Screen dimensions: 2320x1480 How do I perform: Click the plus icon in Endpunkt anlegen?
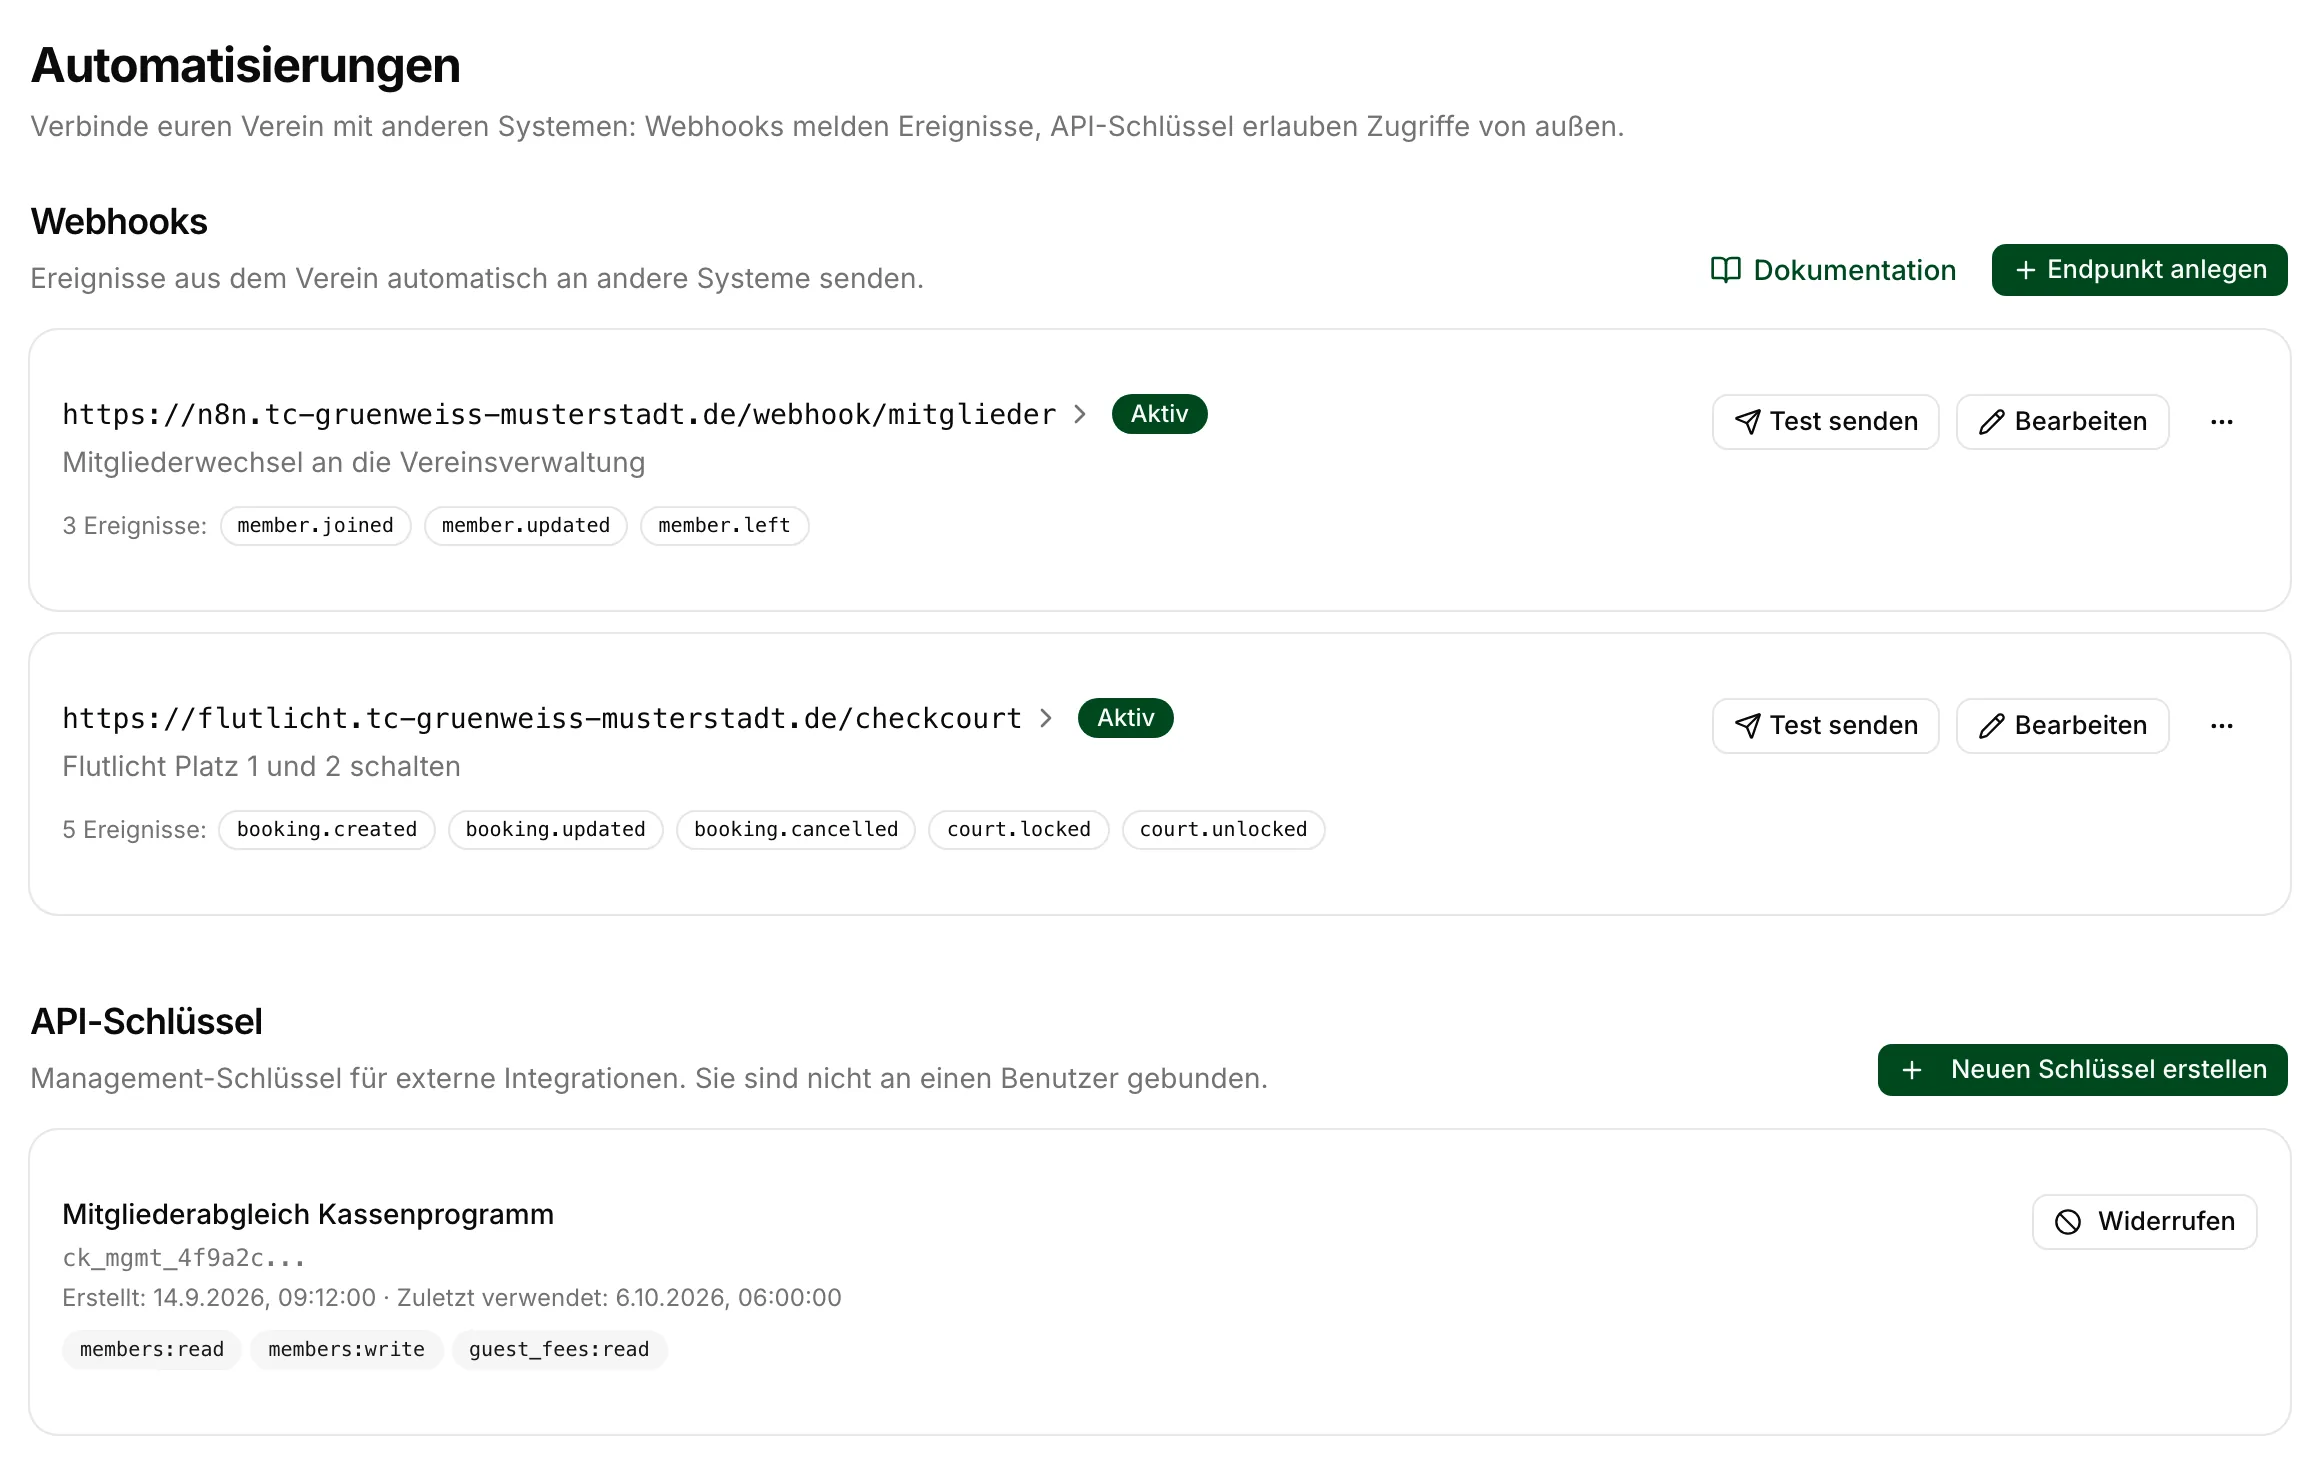point(2025,271)
